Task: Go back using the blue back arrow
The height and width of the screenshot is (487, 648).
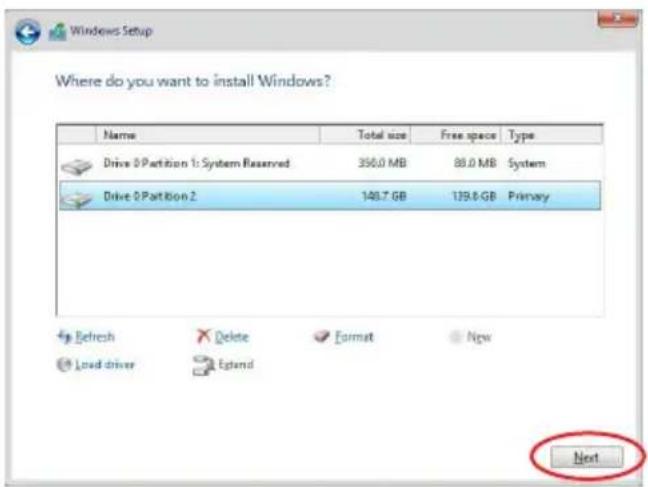Action: (28, 32)
